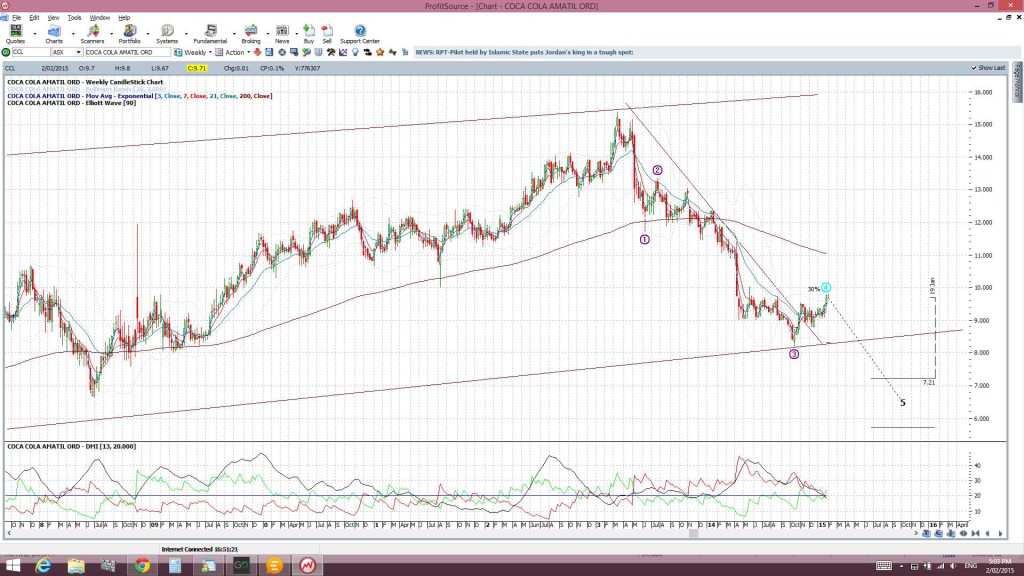
Task: Click the hammer tools icon in chart toolbar
Action: 331,52
